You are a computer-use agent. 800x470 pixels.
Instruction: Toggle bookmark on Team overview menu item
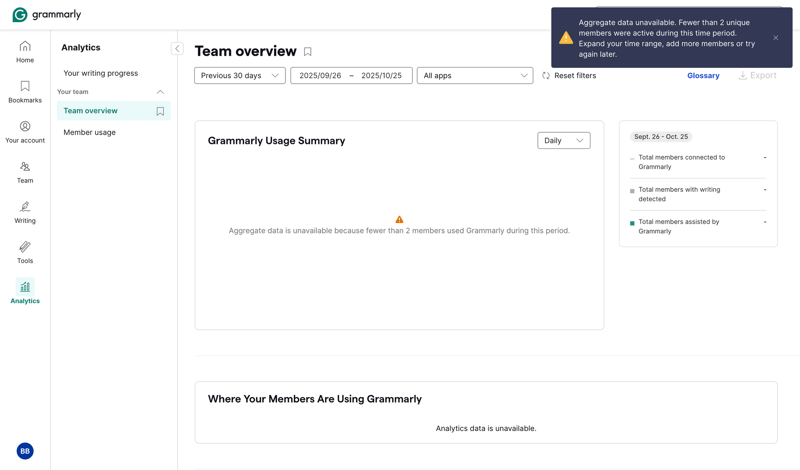click(160, 111)
